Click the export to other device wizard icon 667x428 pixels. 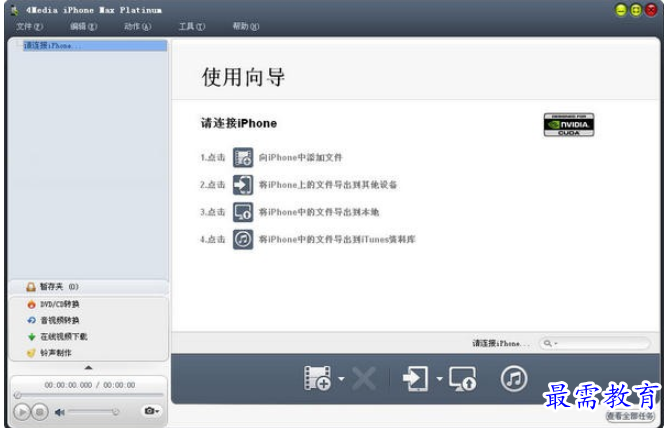coord(243,185)
